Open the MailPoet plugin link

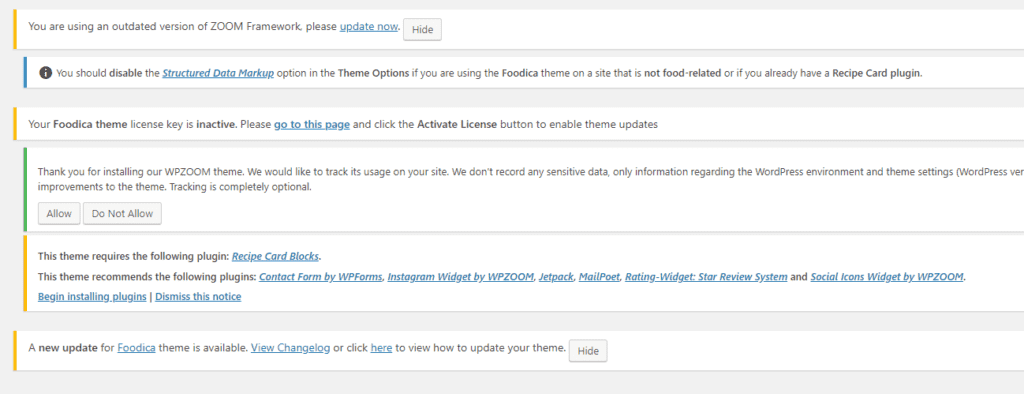click(600, 276)
